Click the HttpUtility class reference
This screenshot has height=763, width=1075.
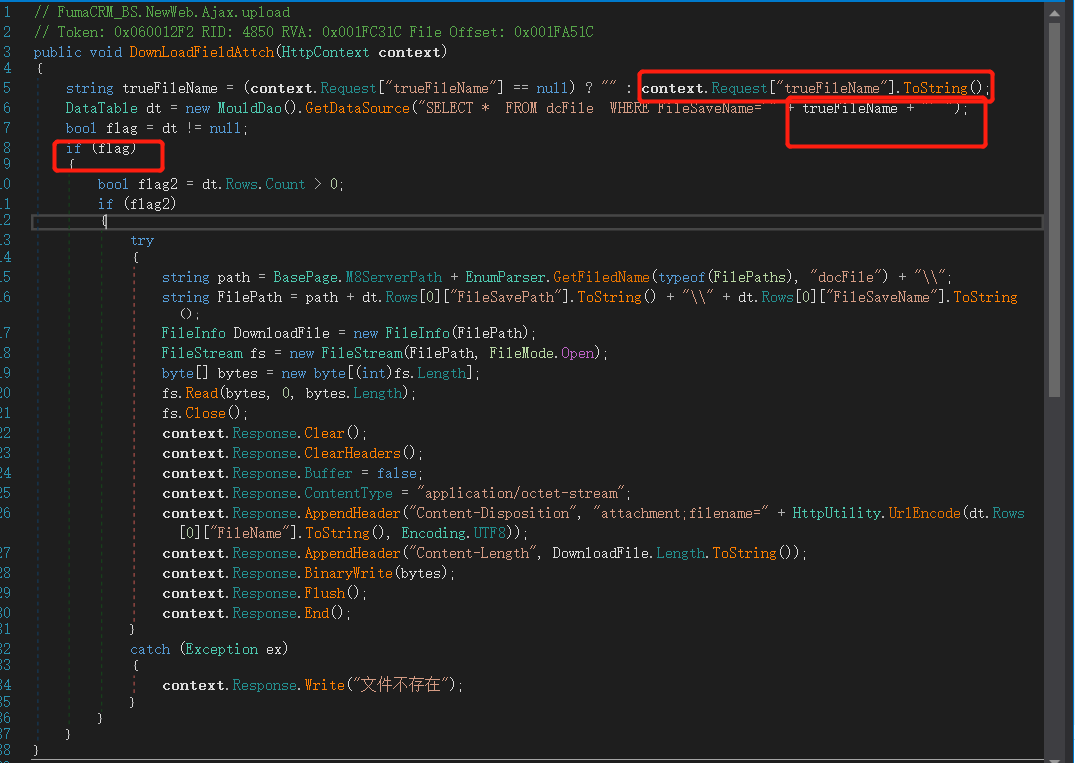836,513
